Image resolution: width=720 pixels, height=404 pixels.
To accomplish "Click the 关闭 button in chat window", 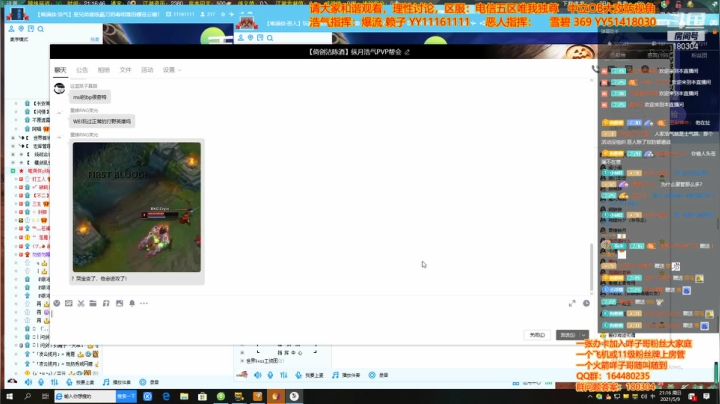I will click(537, 335).
